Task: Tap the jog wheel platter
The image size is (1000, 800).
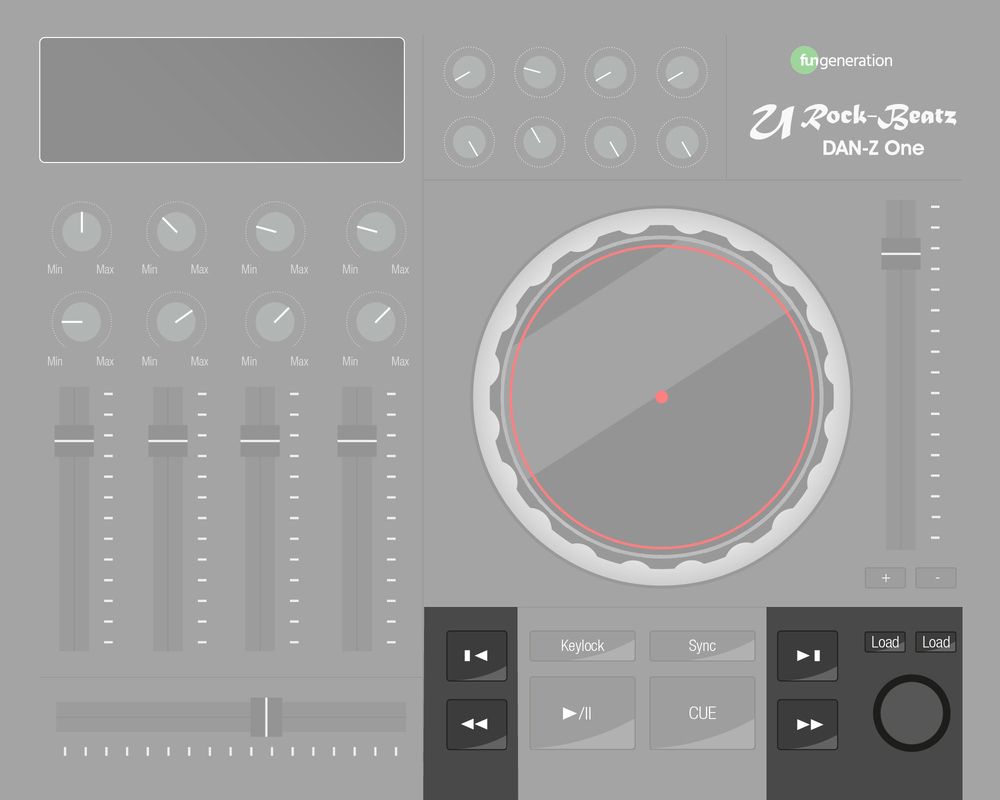Action: (662, 396)
